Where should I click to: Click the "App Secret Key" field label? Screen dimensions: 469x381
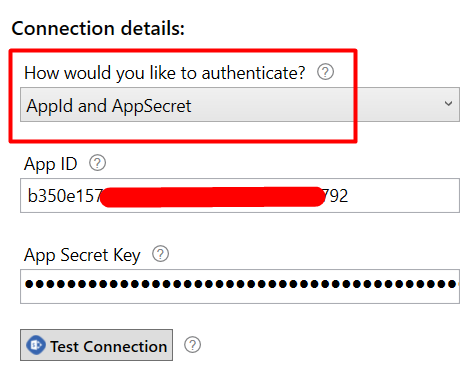pyautogui.click(x=82, y=255)
